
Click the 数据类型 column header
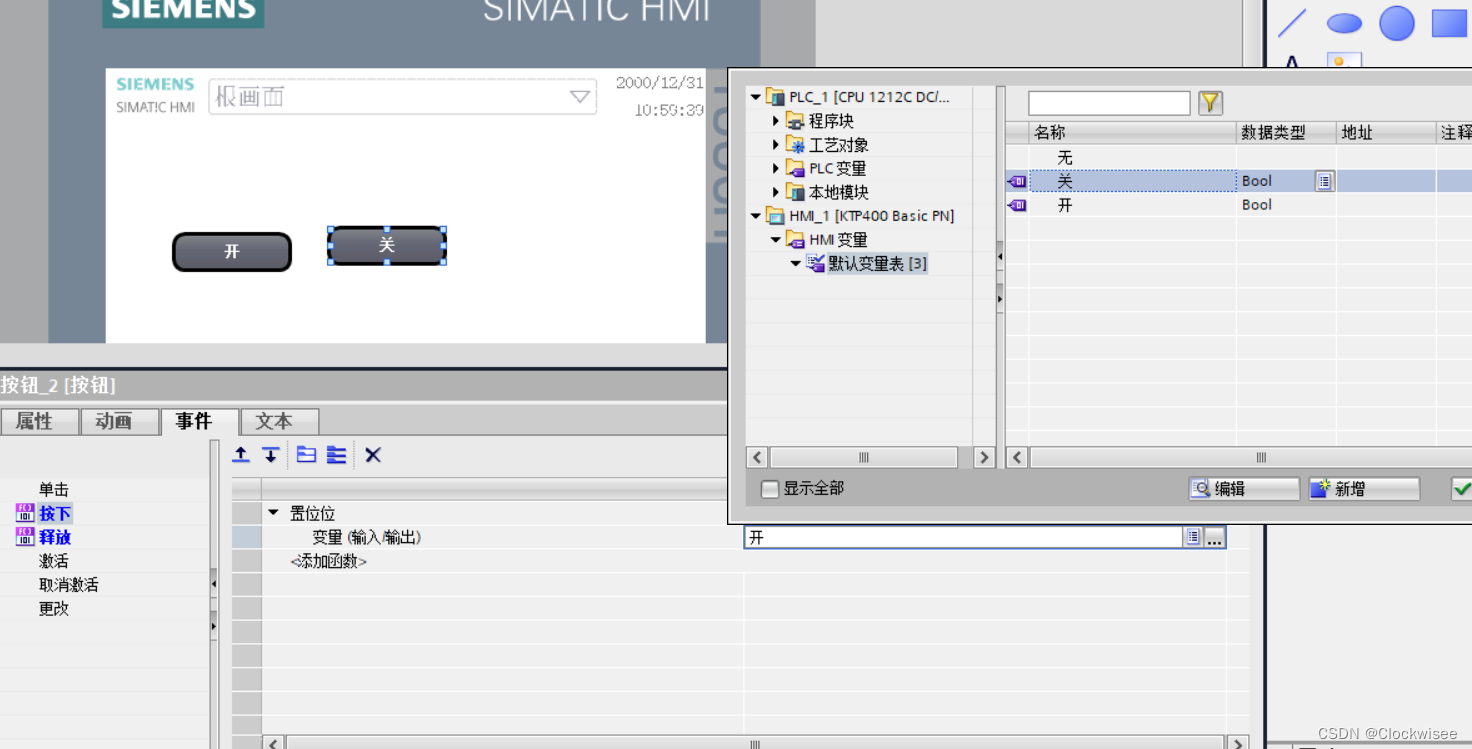(x=1287, y=132)
